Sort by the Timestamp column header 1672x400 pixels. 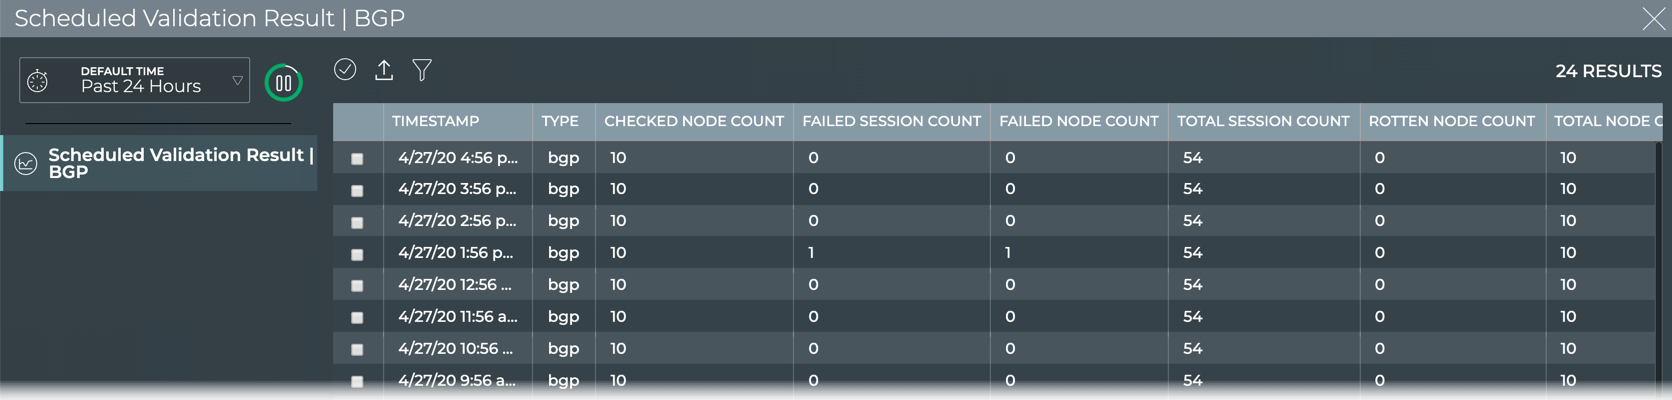point(435,121)
